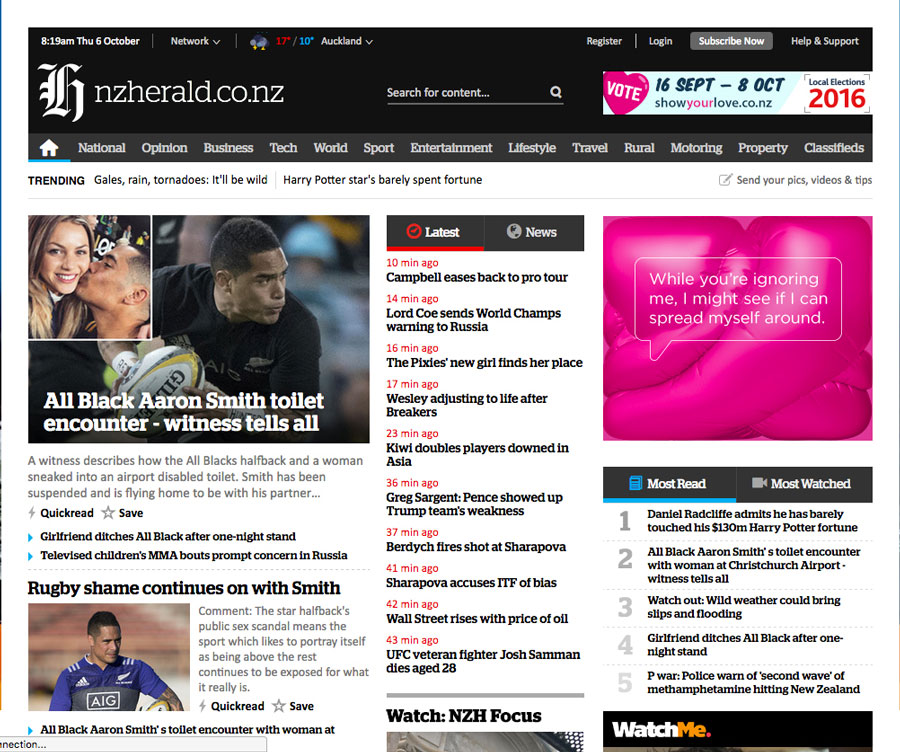Viewport: 900px width, 752px height.
Task: Open Campbell eases back to pro tour
Action: click(x=476, y=277)
